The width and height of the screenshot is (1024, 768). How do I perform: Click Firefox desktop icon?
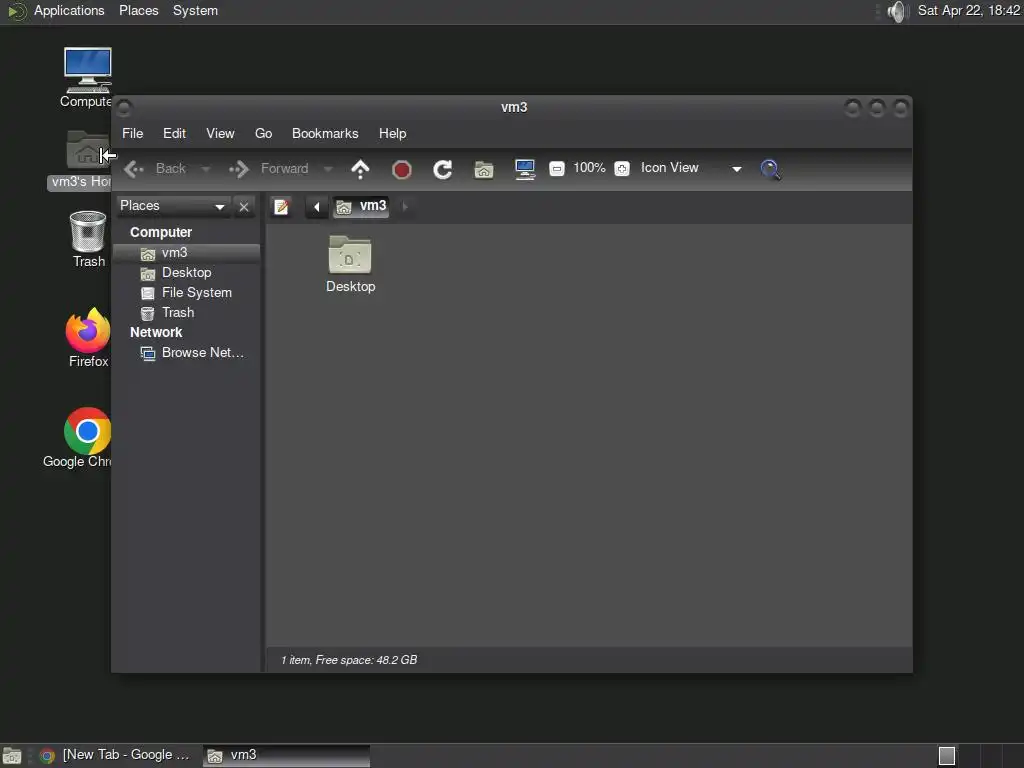click(x=88, y=338)
